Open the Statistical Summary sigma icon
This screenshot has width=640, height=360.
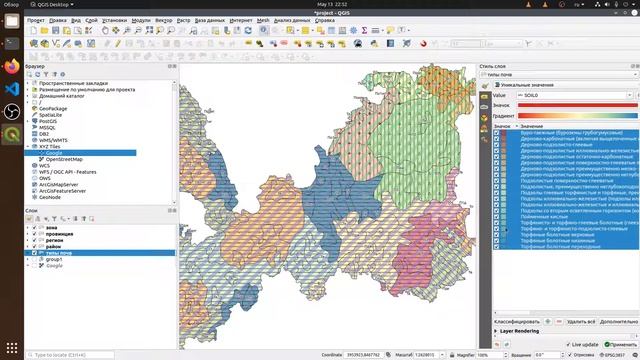pyautogui.click(x=364, y=31)
